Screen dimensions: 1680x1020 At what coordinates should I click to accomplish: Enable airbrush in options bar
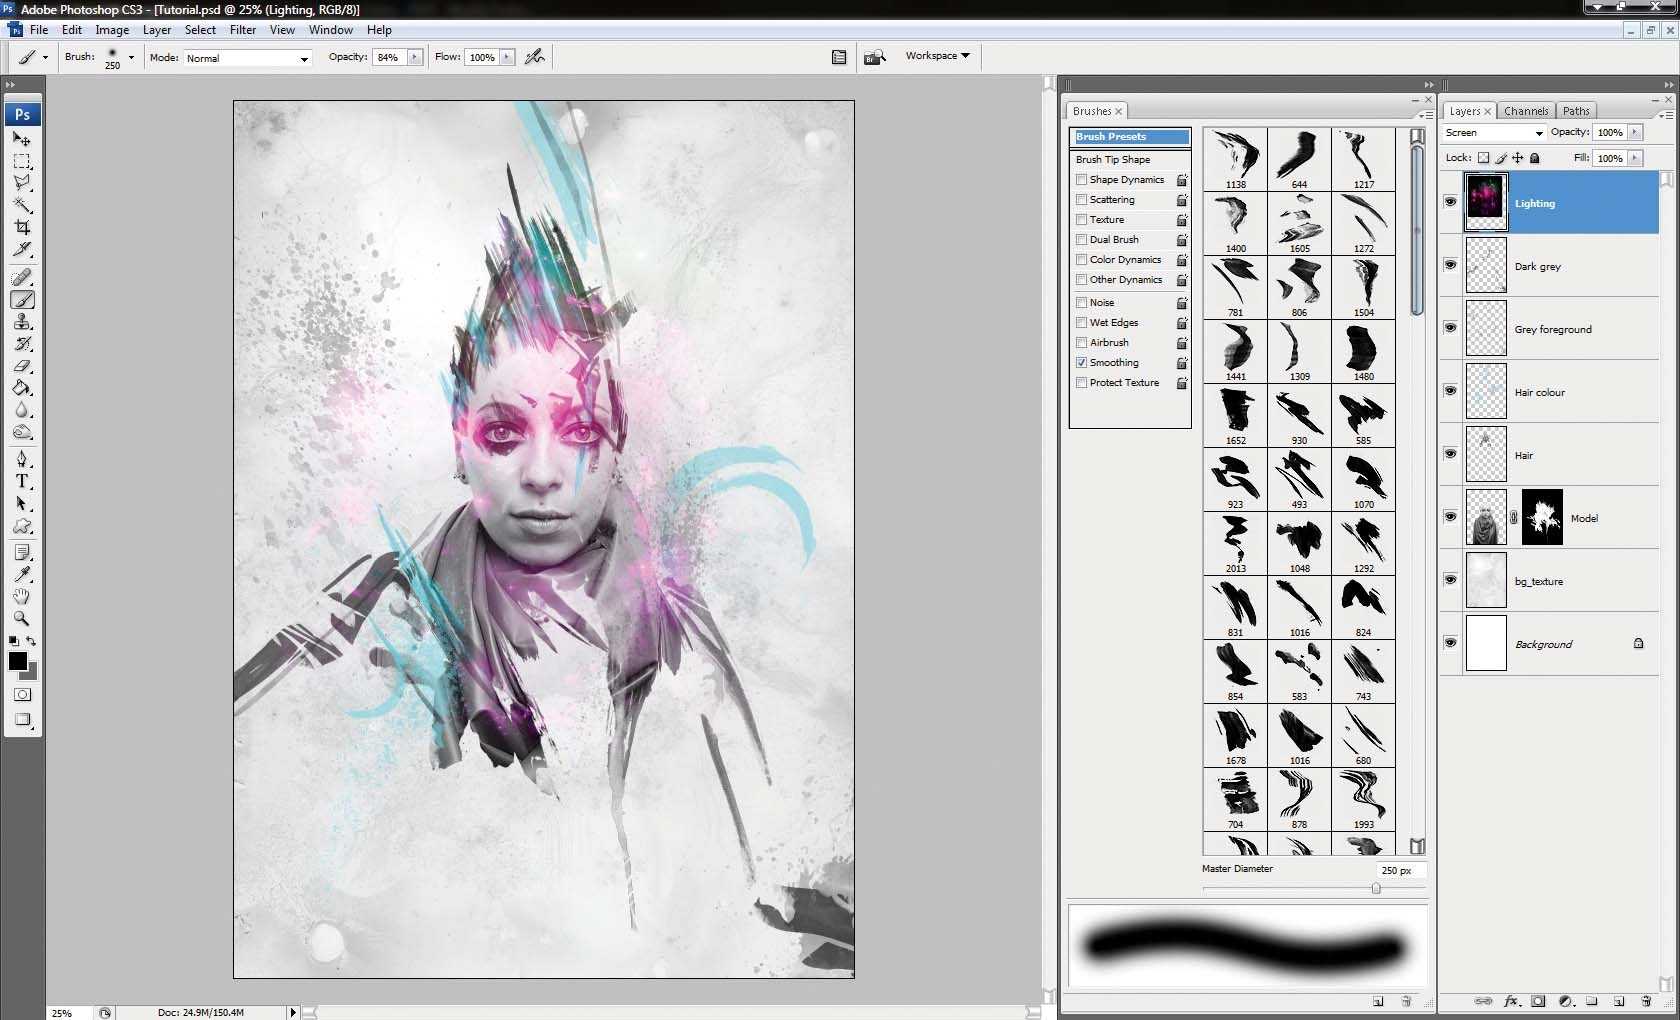point(535,57)
